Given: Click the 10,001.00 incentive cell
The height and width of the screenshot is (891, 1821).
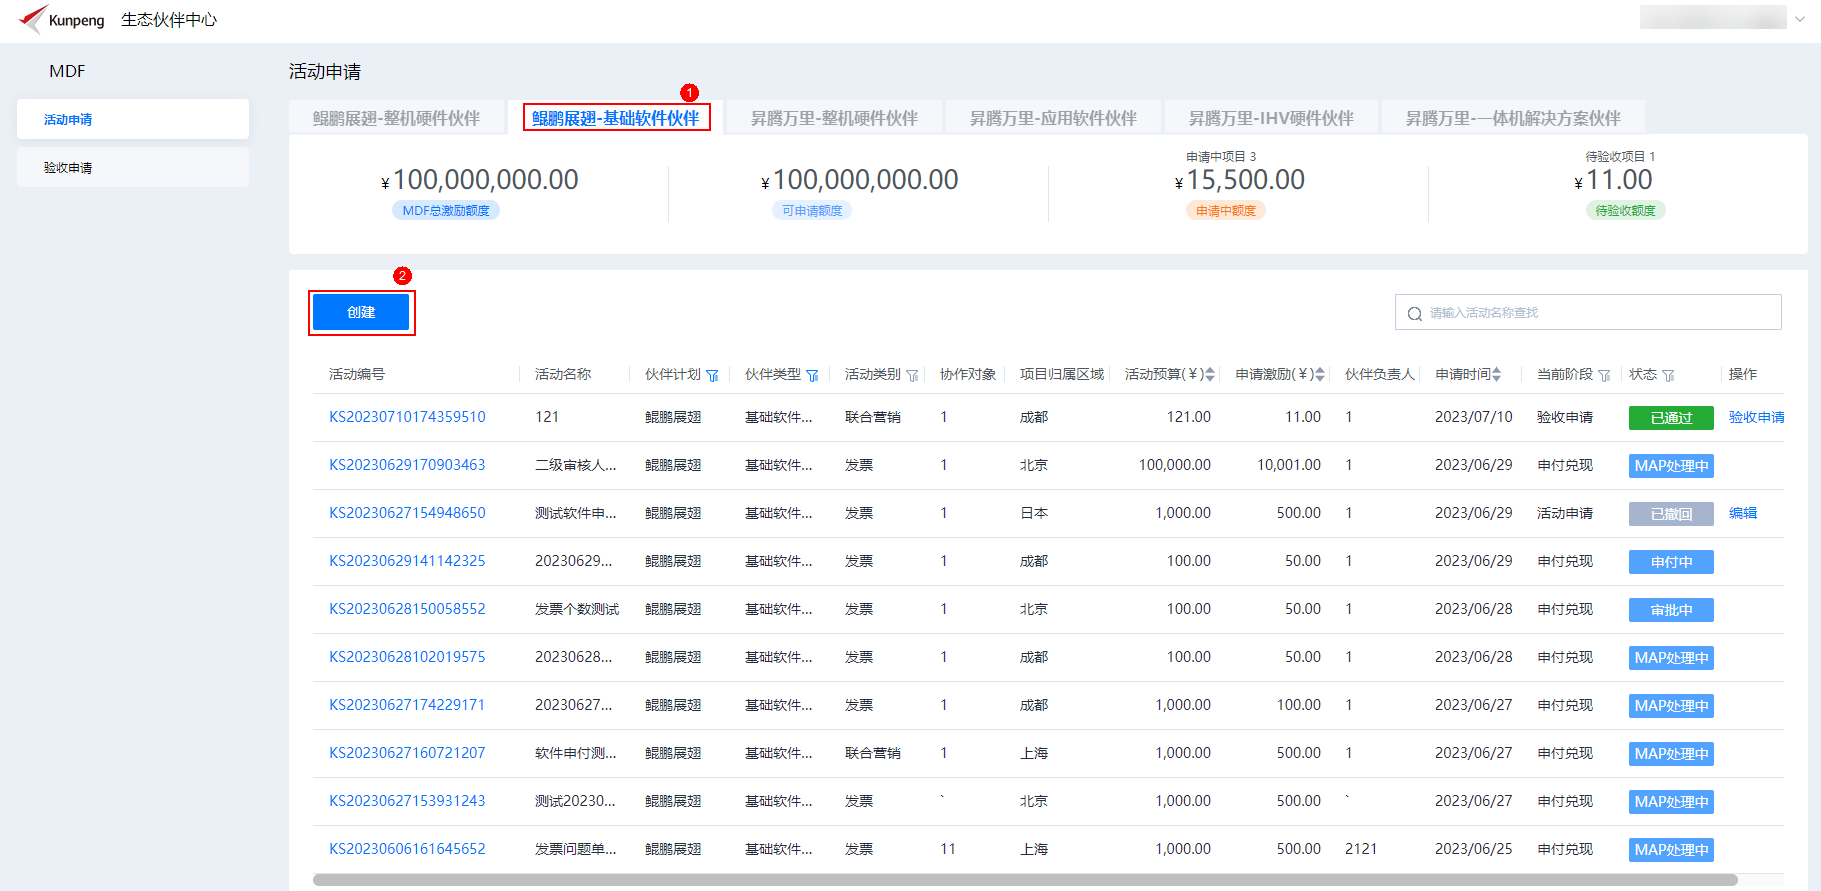Looking at the screenshot, I should [1289, 465].
